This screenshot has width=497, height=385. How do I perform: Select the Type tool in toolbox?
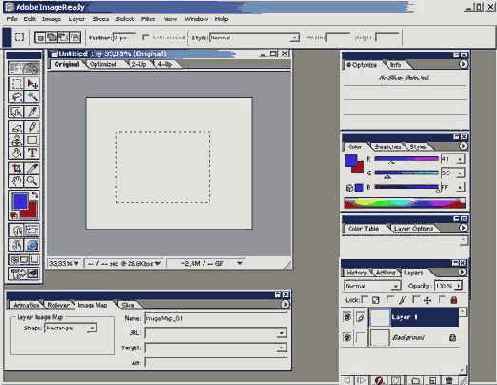click(x=32, y=153)
